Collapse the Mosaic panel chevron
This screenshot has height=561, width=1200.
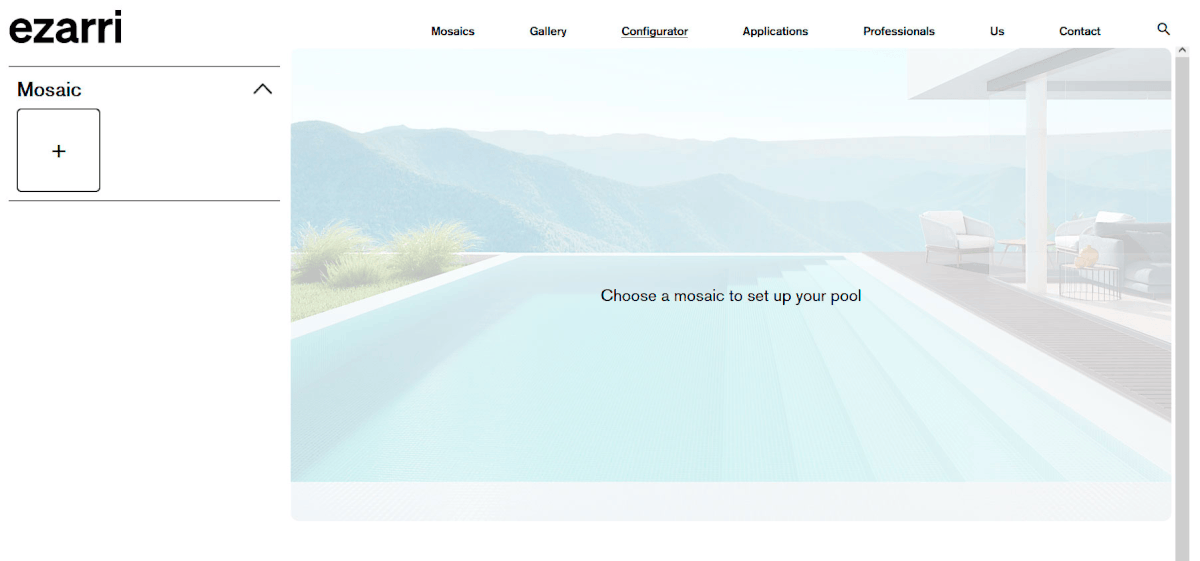tap(262, 89)
